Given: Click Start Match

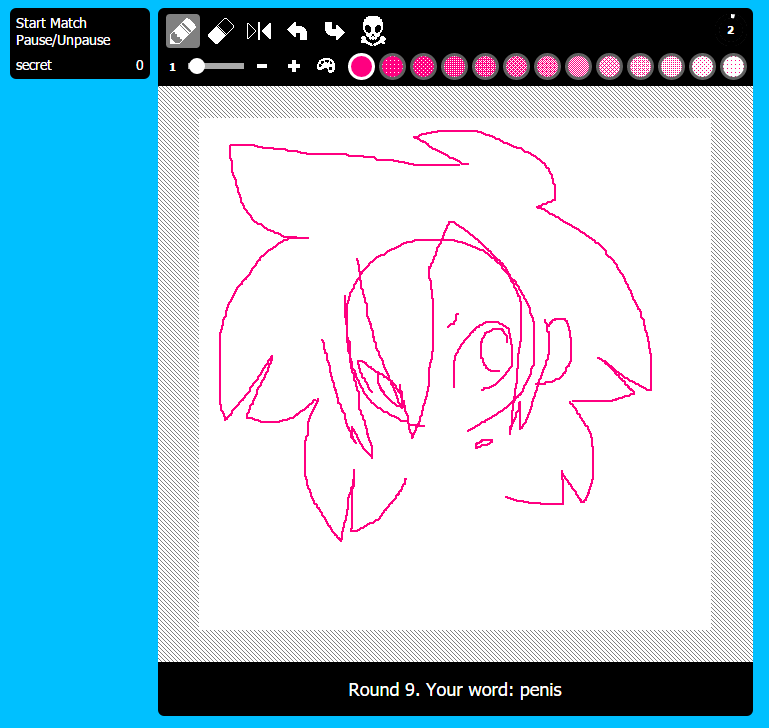Looking at the screenshot, I should pos(51,23).
